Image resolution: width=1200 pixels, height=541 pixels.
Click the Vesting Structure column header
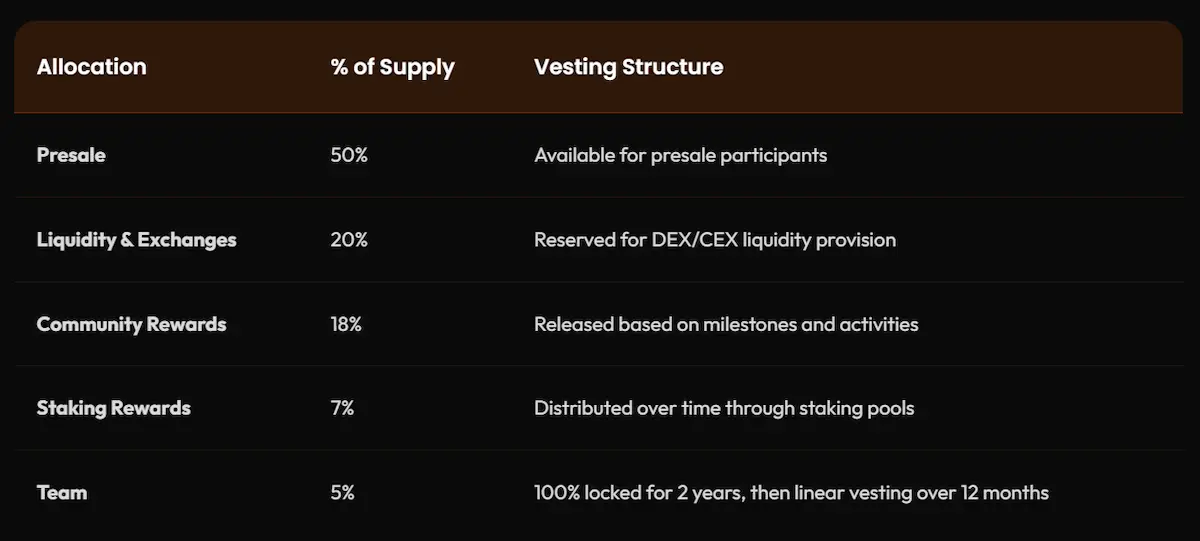coord(628,67)
